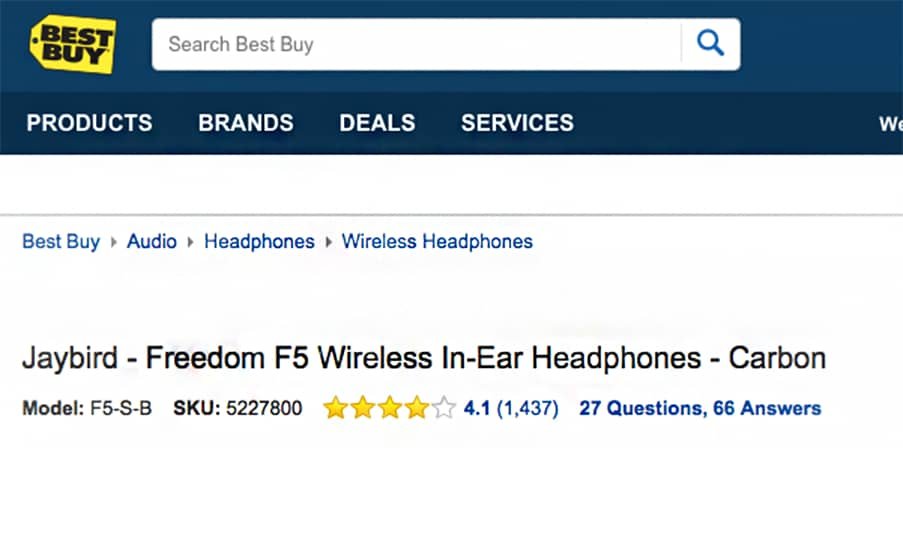Open the Headphones breadcrumb category
The height and width of the screenshot is (556, 903).
(259, 241)
